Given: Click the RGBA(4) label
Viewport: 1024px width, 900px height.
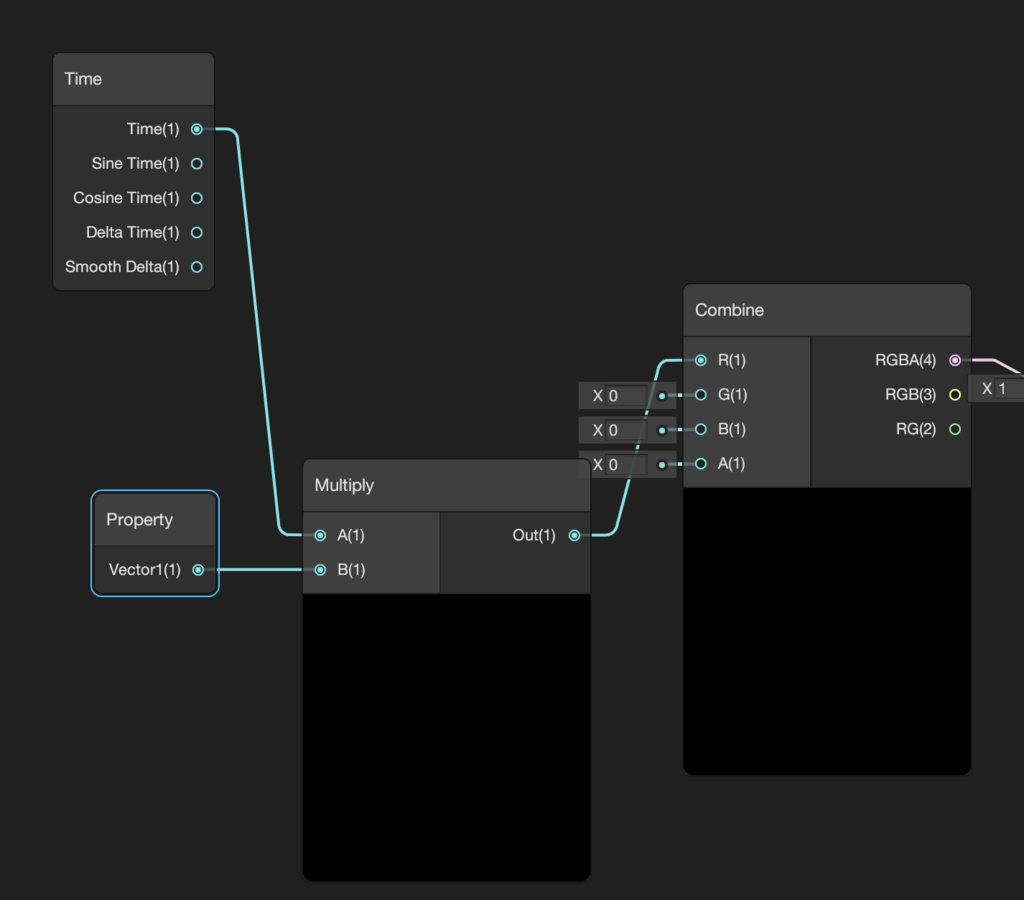Looking at the screenshot, I should coord(905,361).
